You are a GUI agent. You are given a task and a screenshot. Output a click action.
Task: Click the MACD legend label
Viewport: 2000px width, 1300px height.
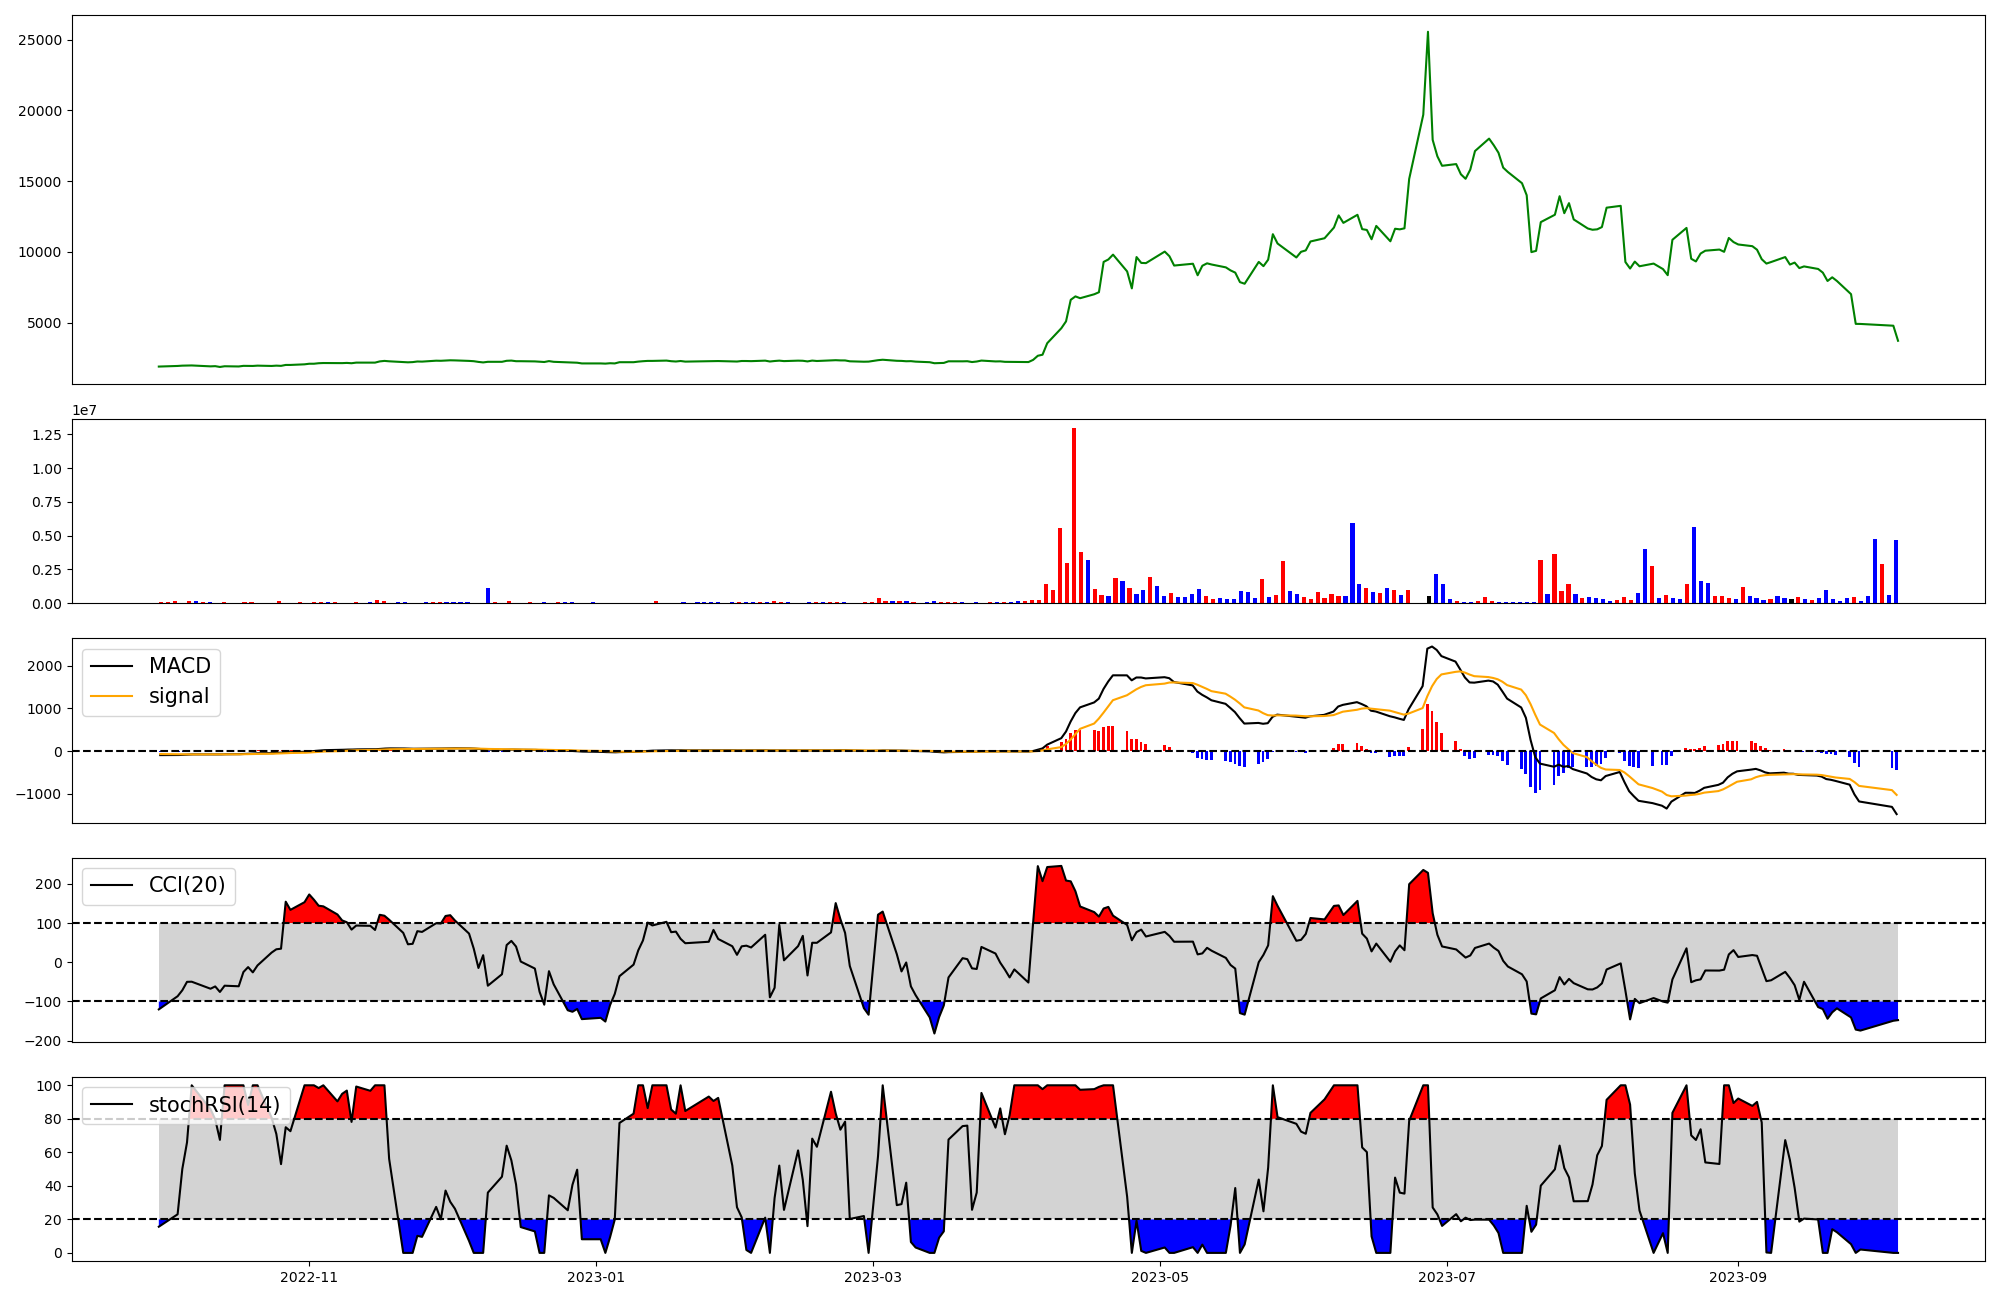pyautogui.click(x=179, y=666)
